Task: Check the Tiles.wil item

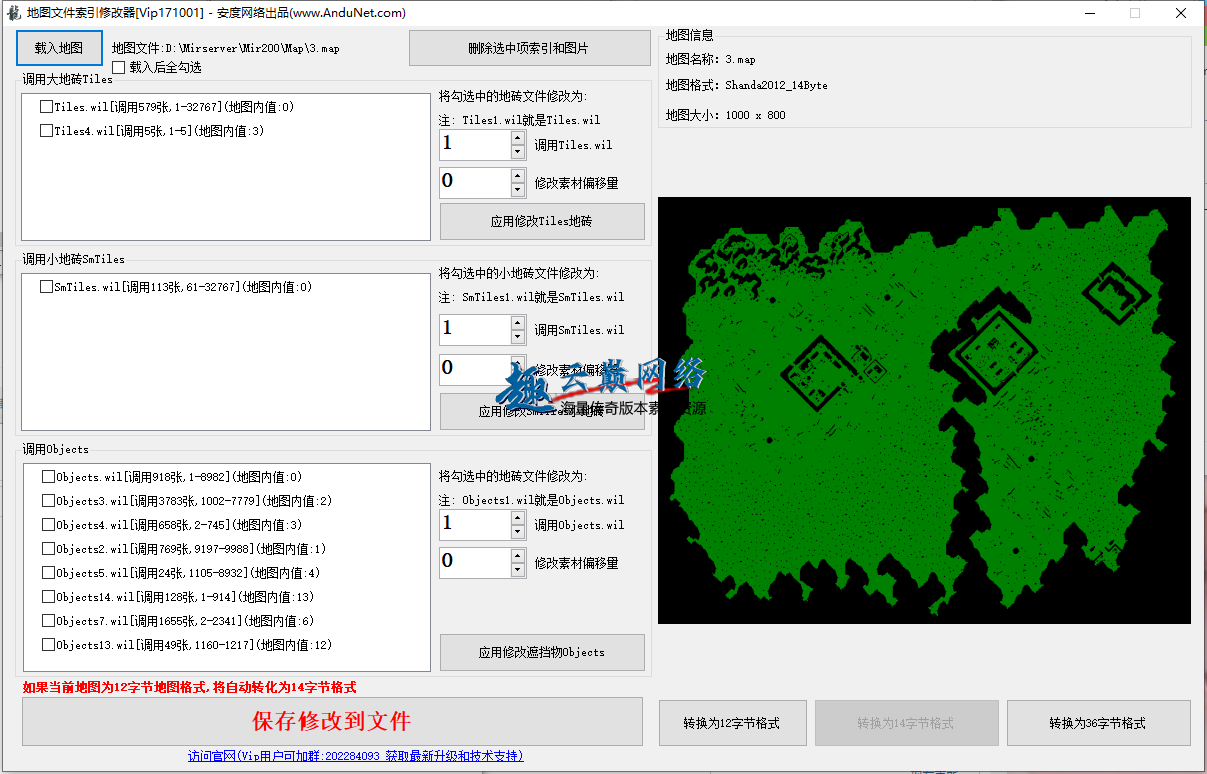Action: (x=46, y=107)
